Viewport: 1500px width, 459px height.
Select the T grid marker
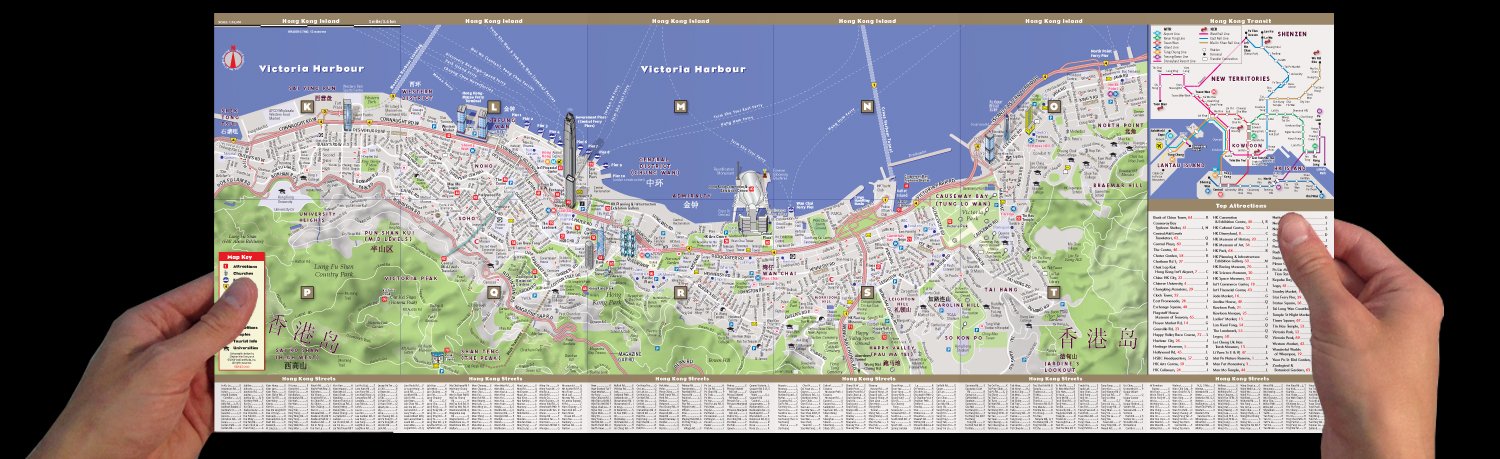pyautogui.click(x=1053, y=292)
